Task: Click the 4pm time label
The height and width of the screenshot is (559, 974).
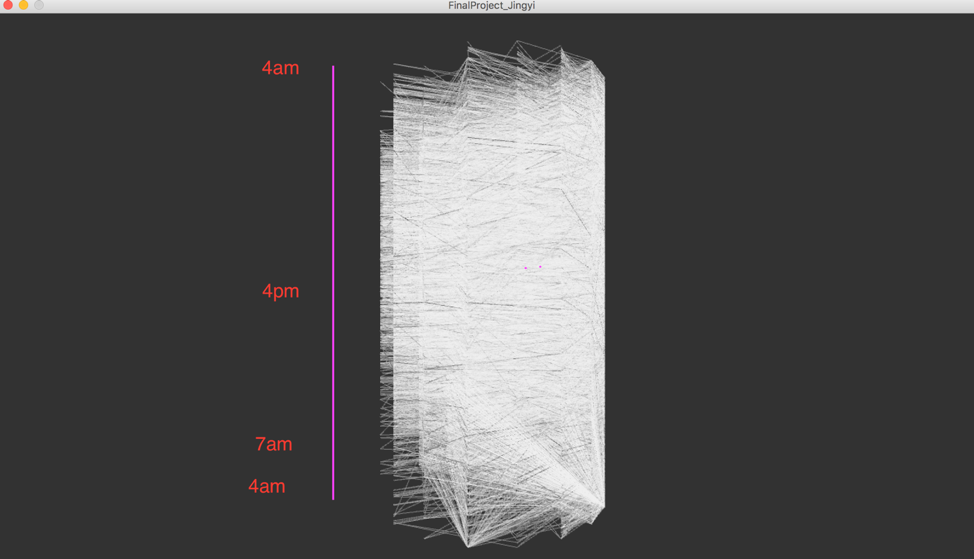Action: pyautogui.click(x=280, y=291)
